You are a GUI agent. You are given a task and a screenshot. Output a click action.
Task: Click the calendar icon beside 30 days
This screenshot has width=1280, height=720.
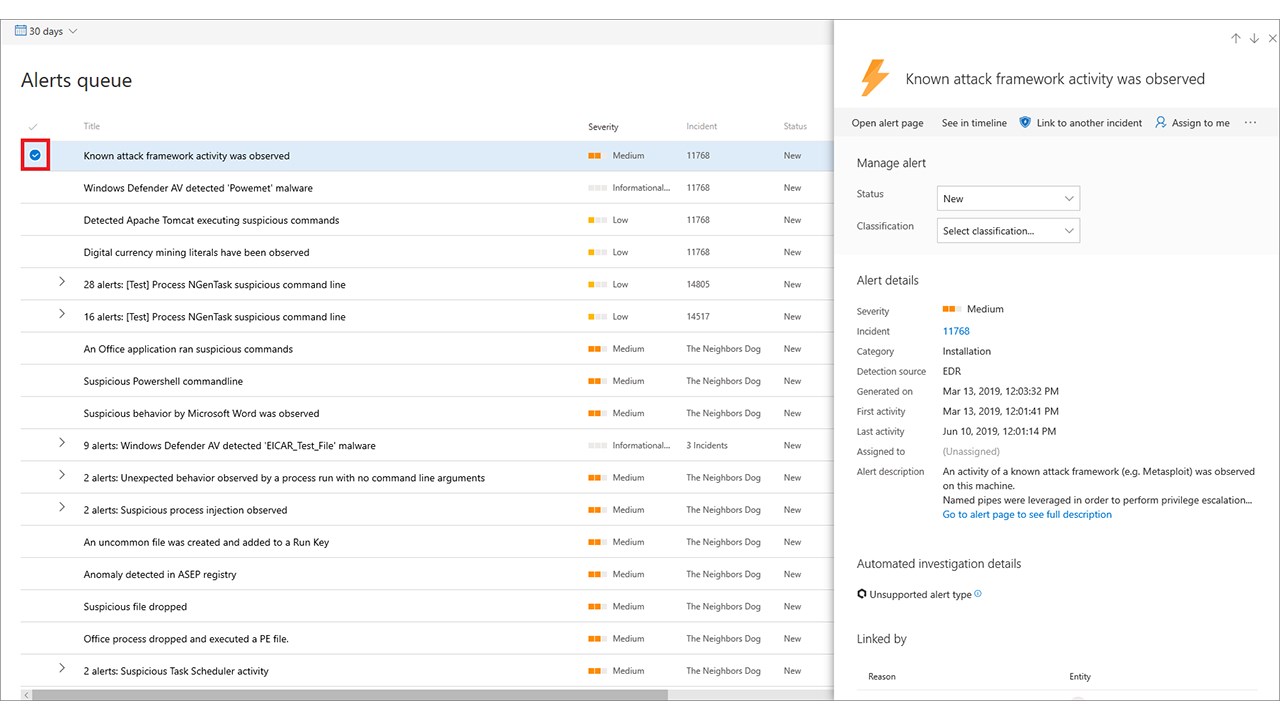20,31
